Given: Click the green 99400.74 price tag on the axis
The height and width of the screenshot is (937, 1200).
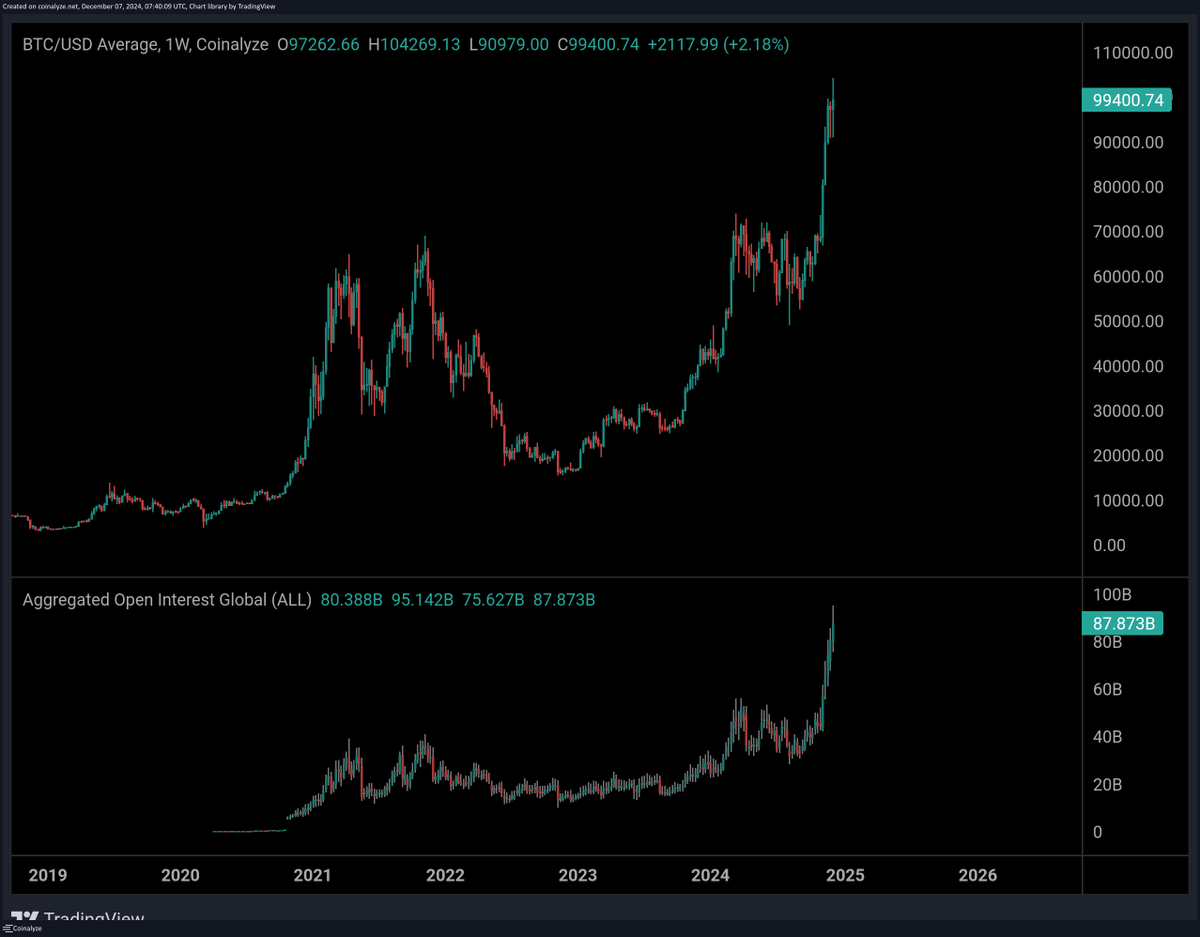Looking at the screenshot, I should (x=1127, y=100).
